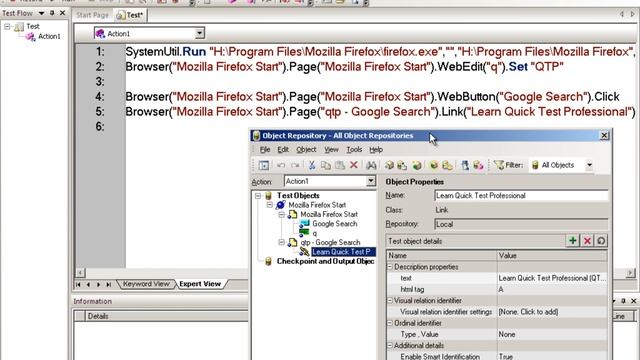
Task: Click the Filter funnel icon
Action: (498, 165)
